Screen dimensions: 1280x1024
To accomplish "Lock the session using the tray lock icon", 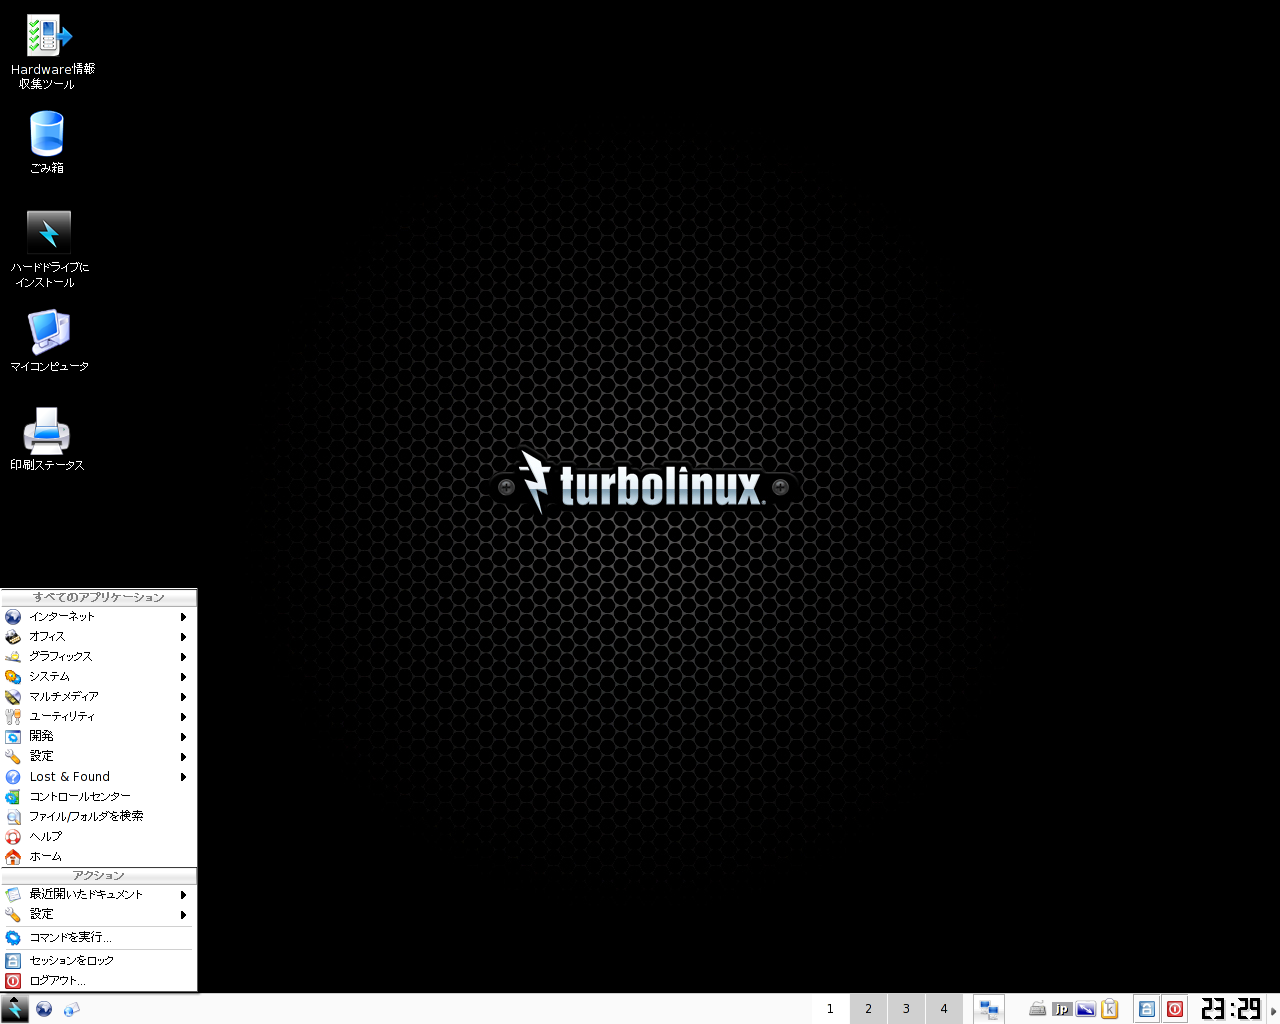I will (x=1147, y=1009).
